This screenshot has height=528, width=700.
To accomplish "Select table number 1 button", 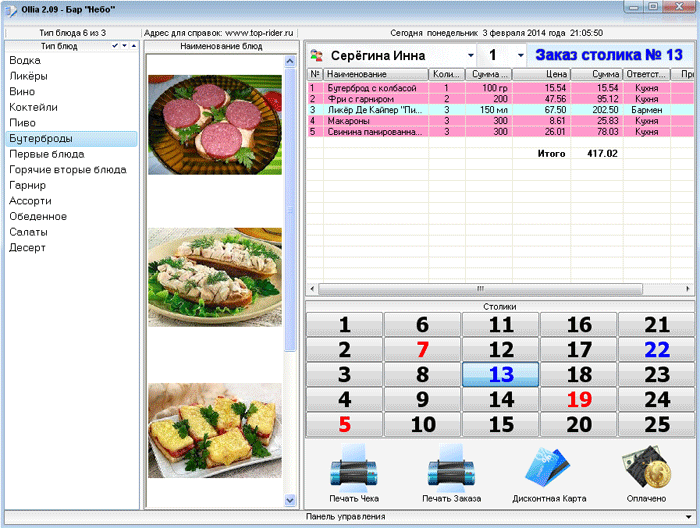I will pyautogui.click(x=344, y=324).
